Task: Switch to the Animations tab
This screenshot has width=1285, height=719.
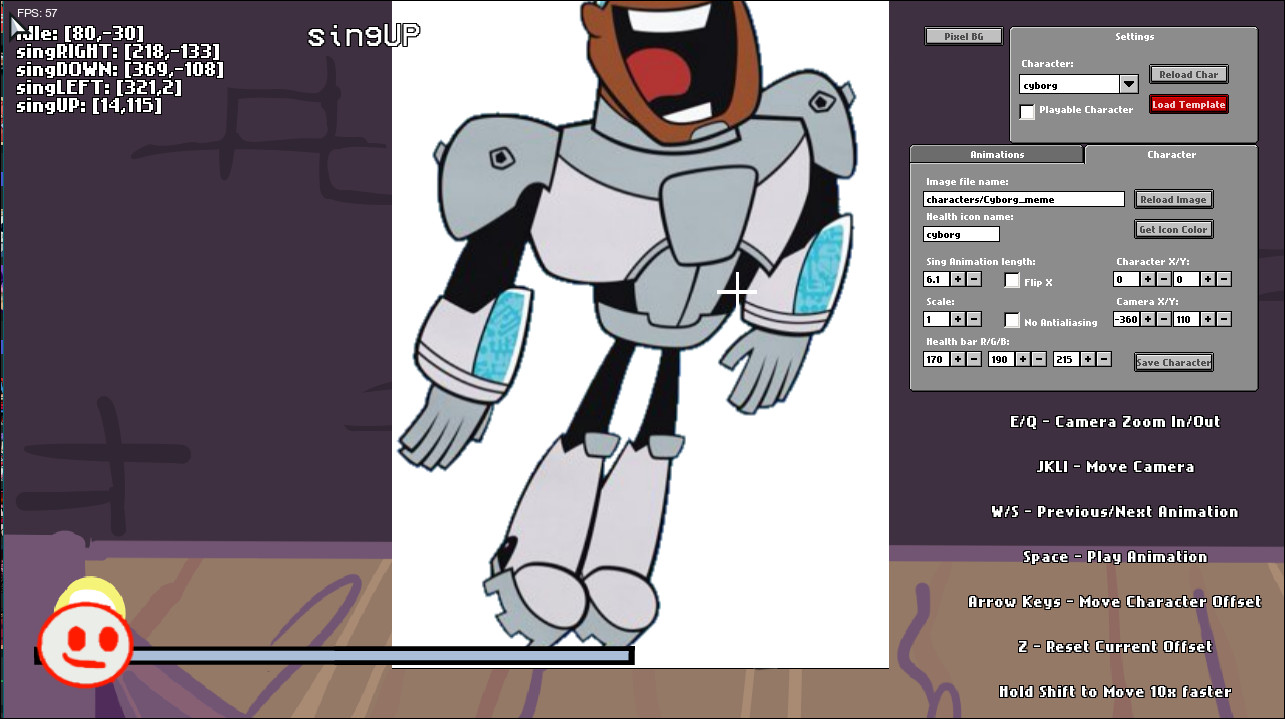Action: (x=997, y=155)
